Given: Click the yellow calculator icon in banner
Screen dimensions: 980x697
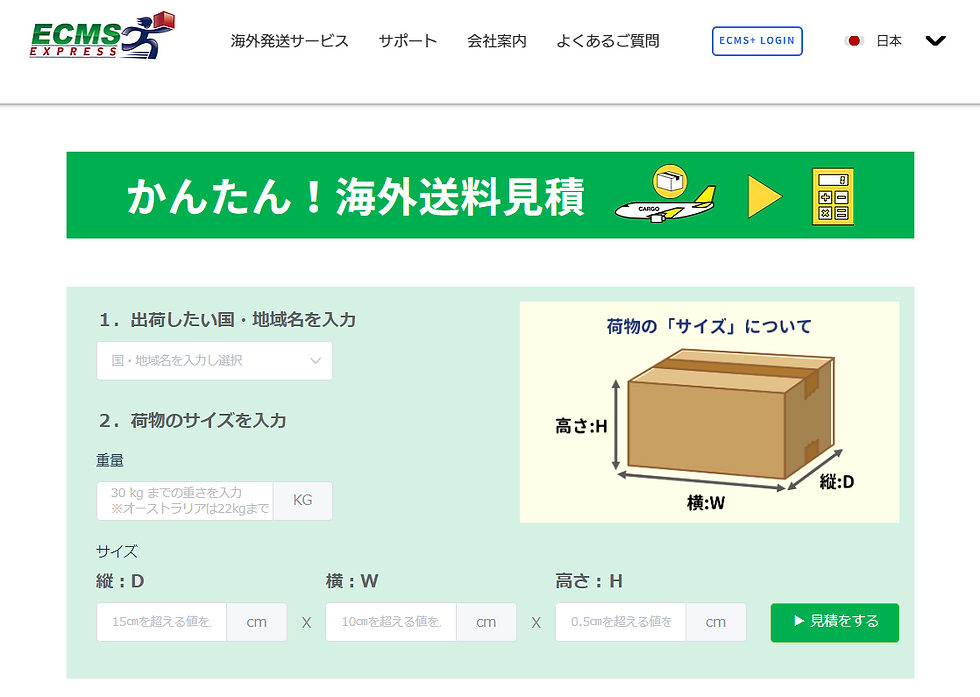Looking at the screenshot, I should [x=833, y=196].
